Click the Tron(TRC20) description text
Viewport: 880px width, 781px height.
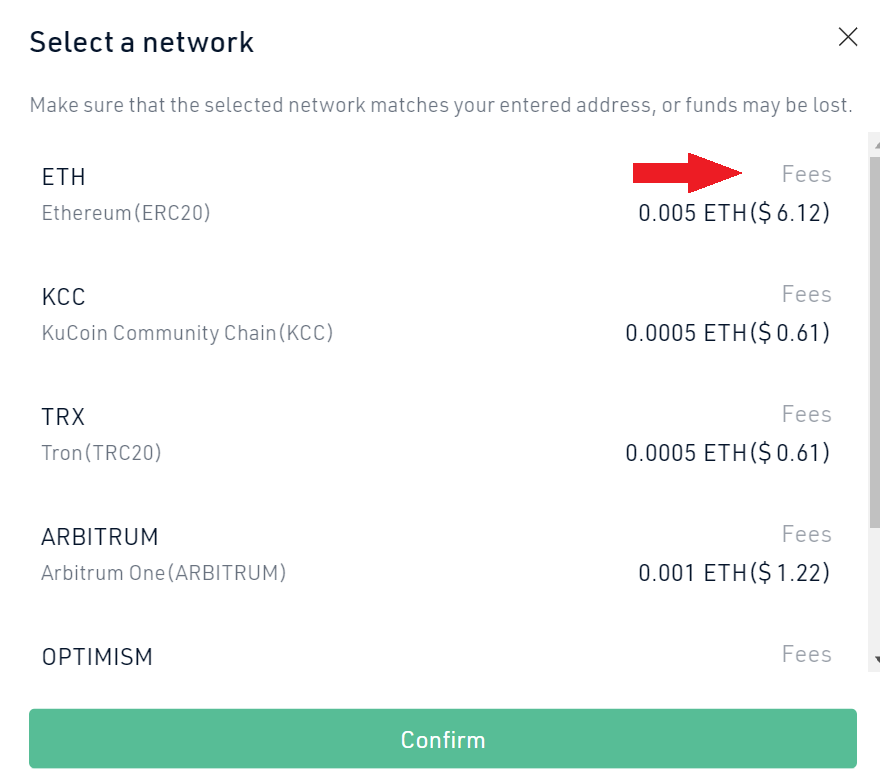click(x=101, y=453)
